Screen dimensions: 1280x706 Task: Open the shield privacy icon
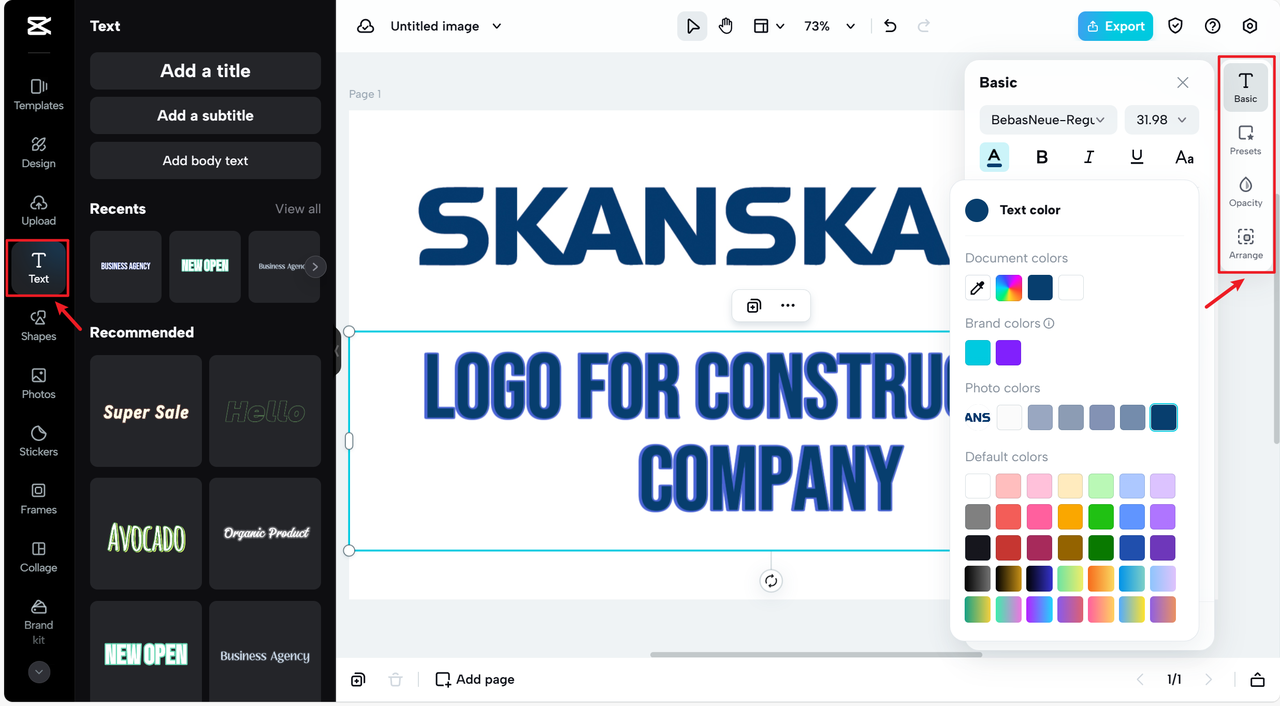tap(1176, 26)
